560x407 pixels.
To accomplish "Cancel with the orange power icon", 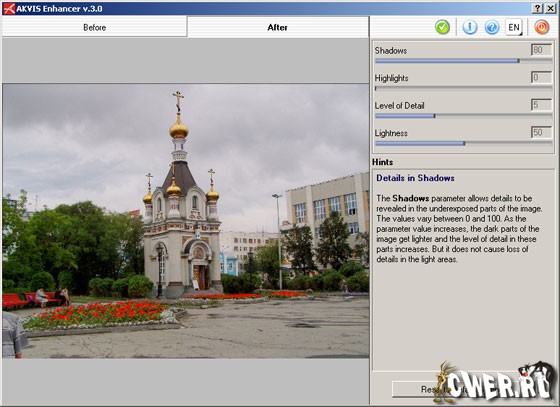I will click(541, 27).
